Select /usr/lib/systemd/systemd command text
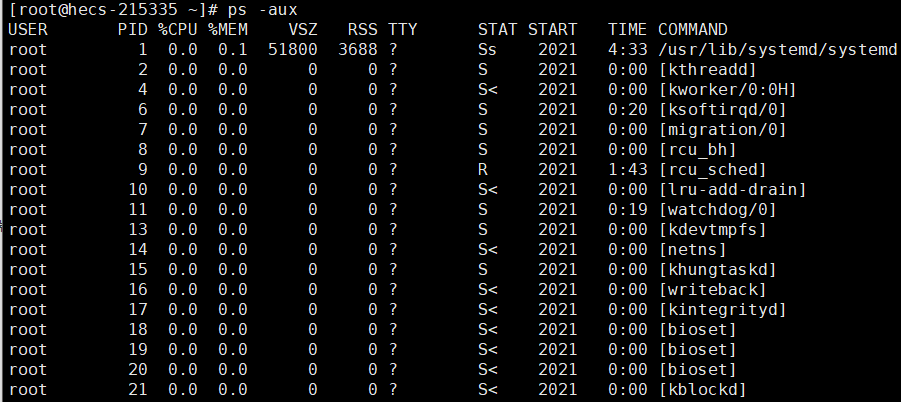The width and height of the screenshot is (901, 402). (x=777, y=50)
